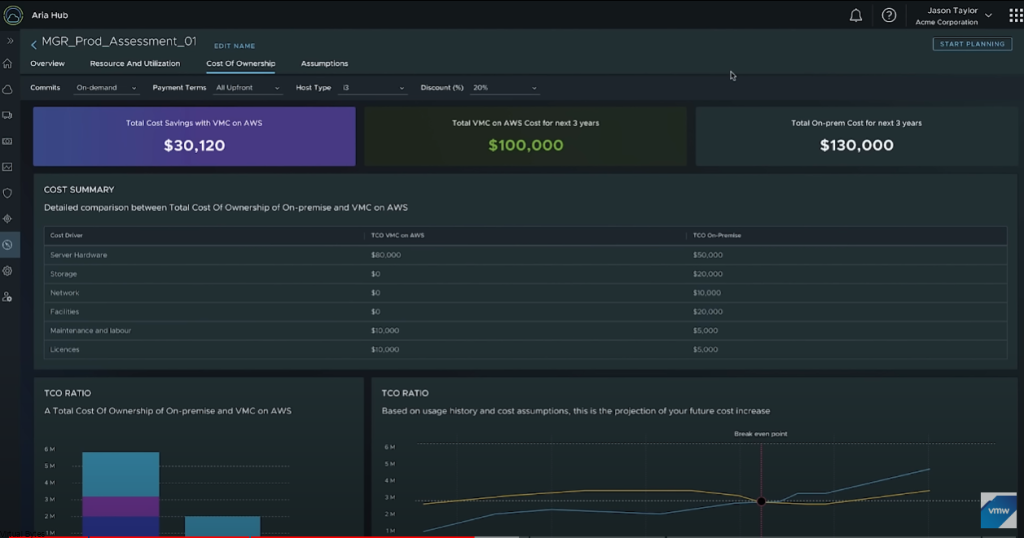Open the help question mark icon
Screen dimensions: 1024x538
889,15
